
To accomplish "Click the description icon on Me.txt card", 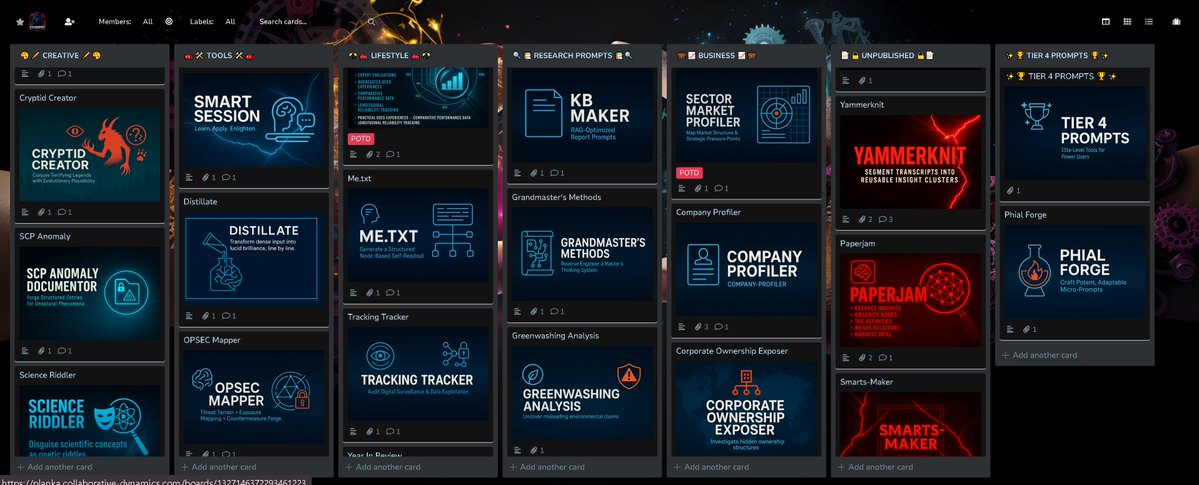I will click(353, 292).
